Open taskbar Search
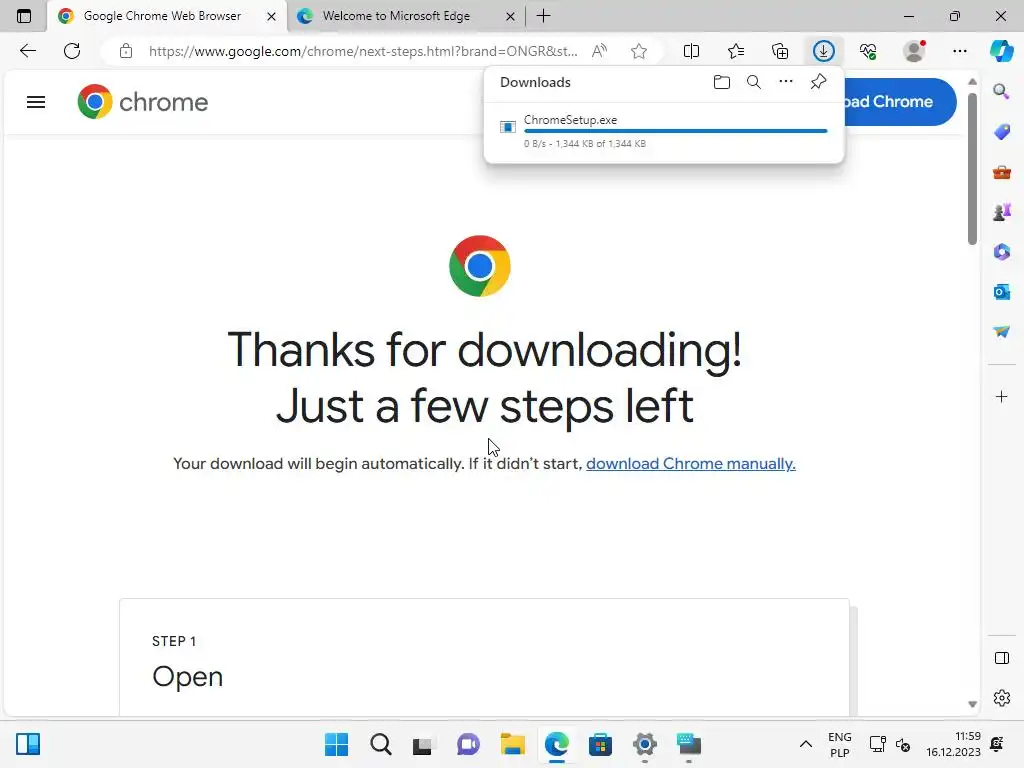Screen dimensions: 1024x768 coord(381,744)
